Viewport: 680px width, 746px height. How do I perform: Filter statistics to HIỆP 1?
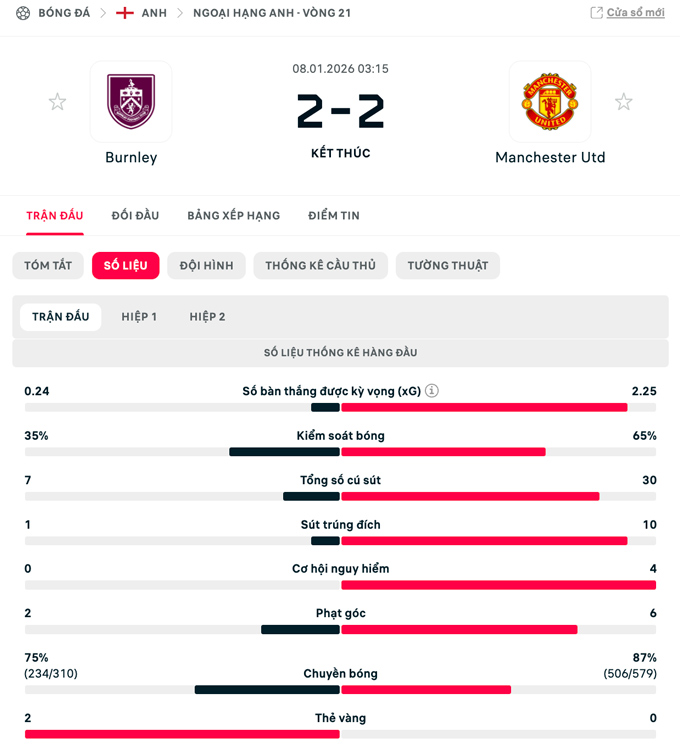(139, 317)
